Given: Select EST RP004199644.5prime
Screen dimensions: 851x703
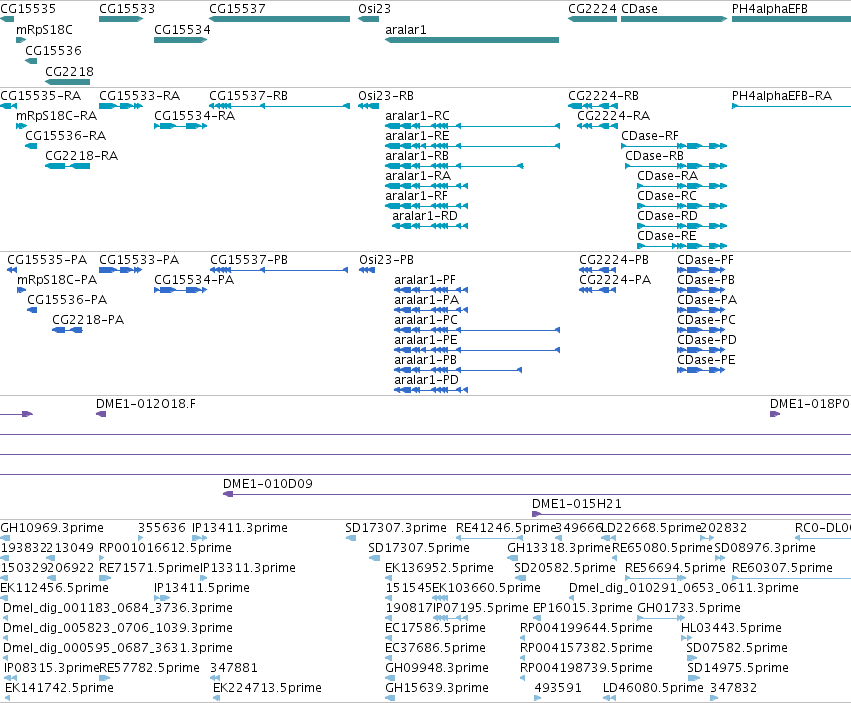Looking at the screenshot, I should [523, 638].
